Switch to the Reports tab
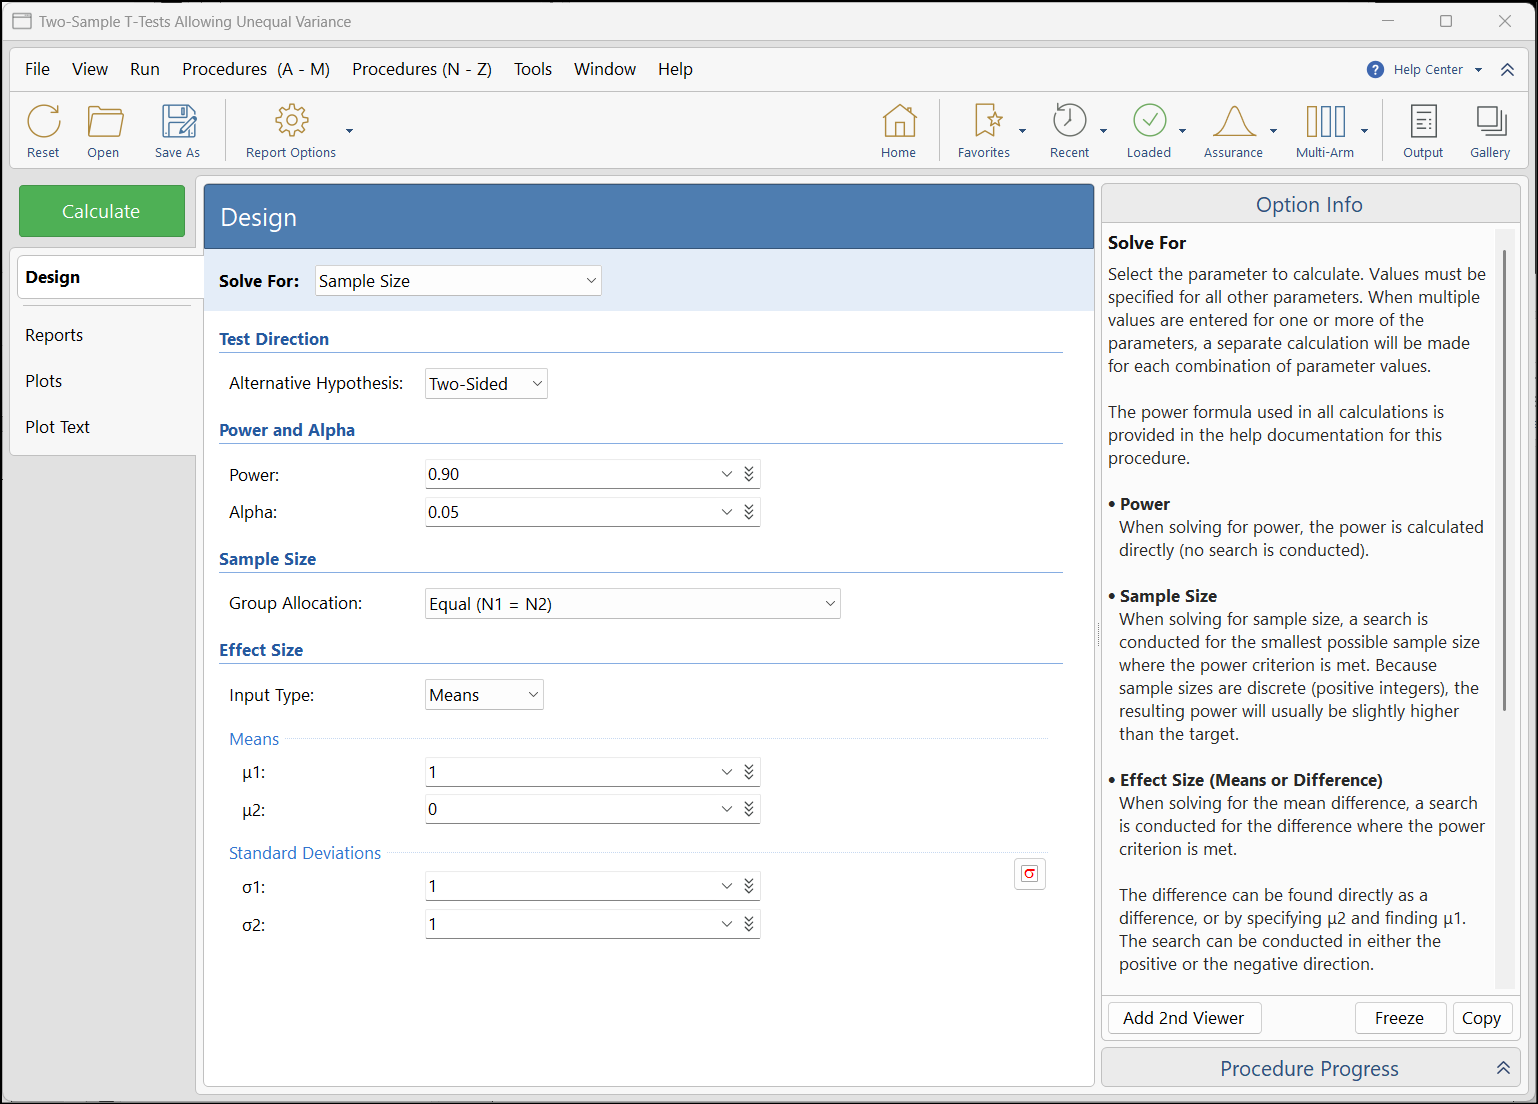 coord(54,335)
